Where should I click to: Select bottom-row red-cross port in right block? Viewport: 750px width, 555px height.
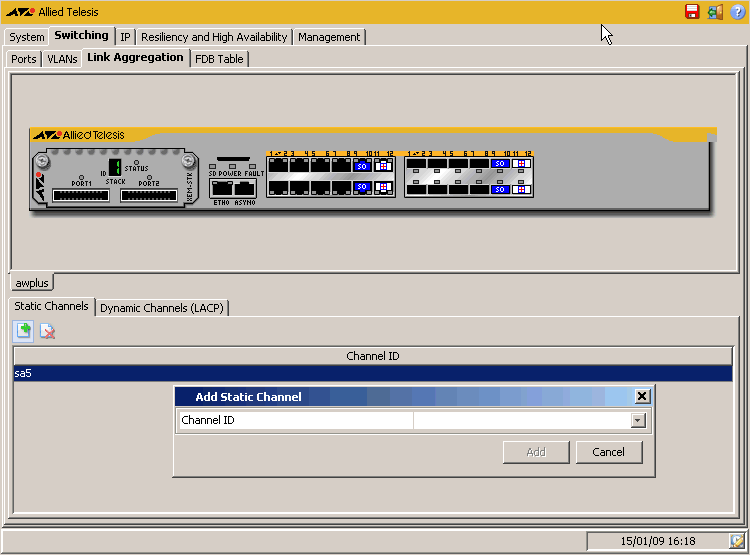pyautogui.click(x=521, y=189)
